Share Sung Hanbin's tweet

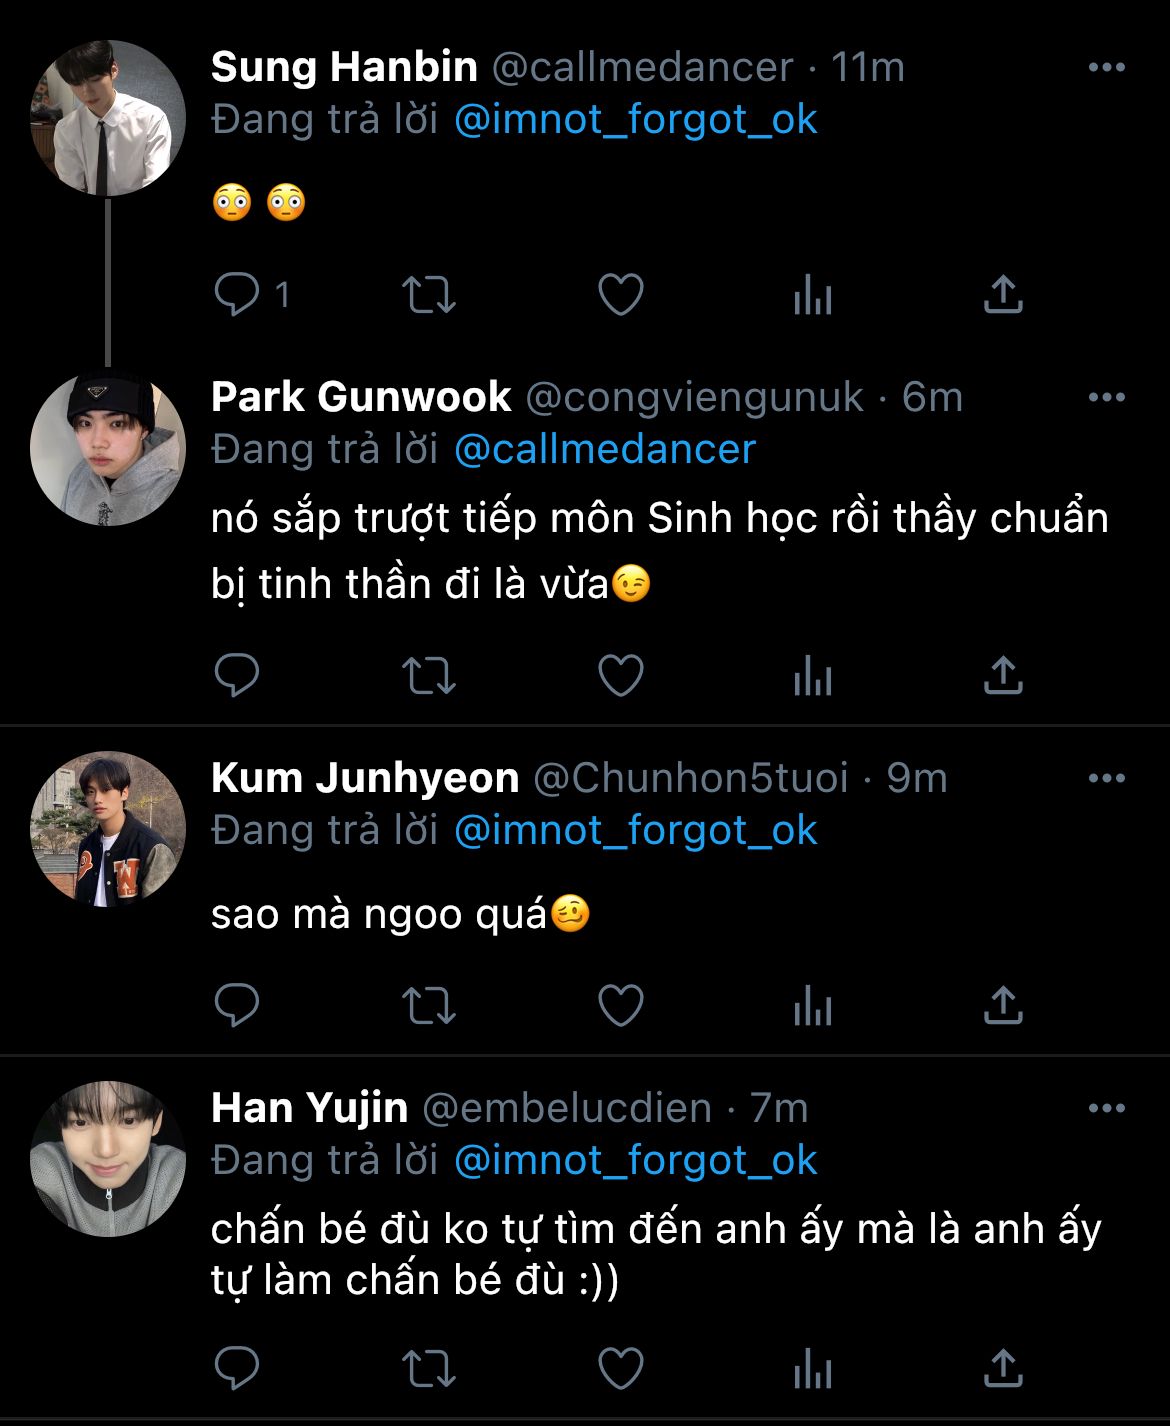pos(1002,295)
